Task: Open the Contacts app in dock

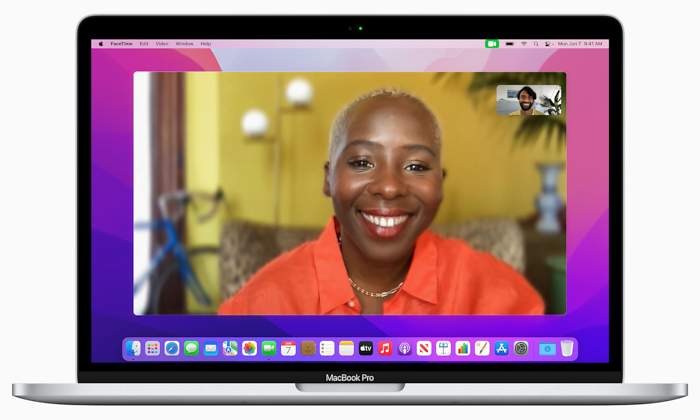Action: (308, 348)
